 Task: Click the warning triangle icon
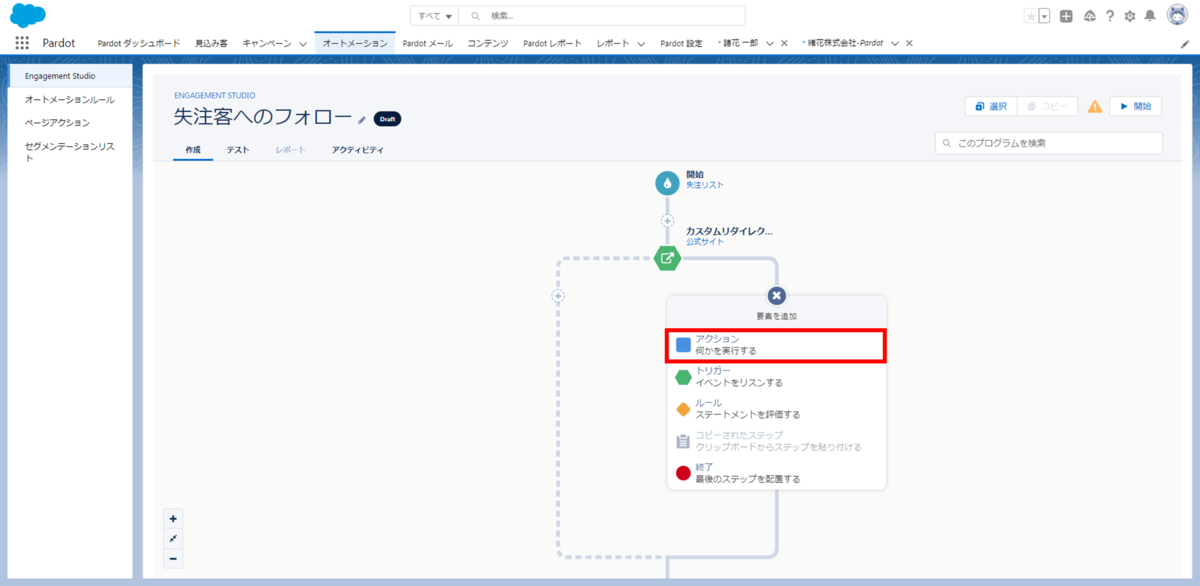point(1095,106)
